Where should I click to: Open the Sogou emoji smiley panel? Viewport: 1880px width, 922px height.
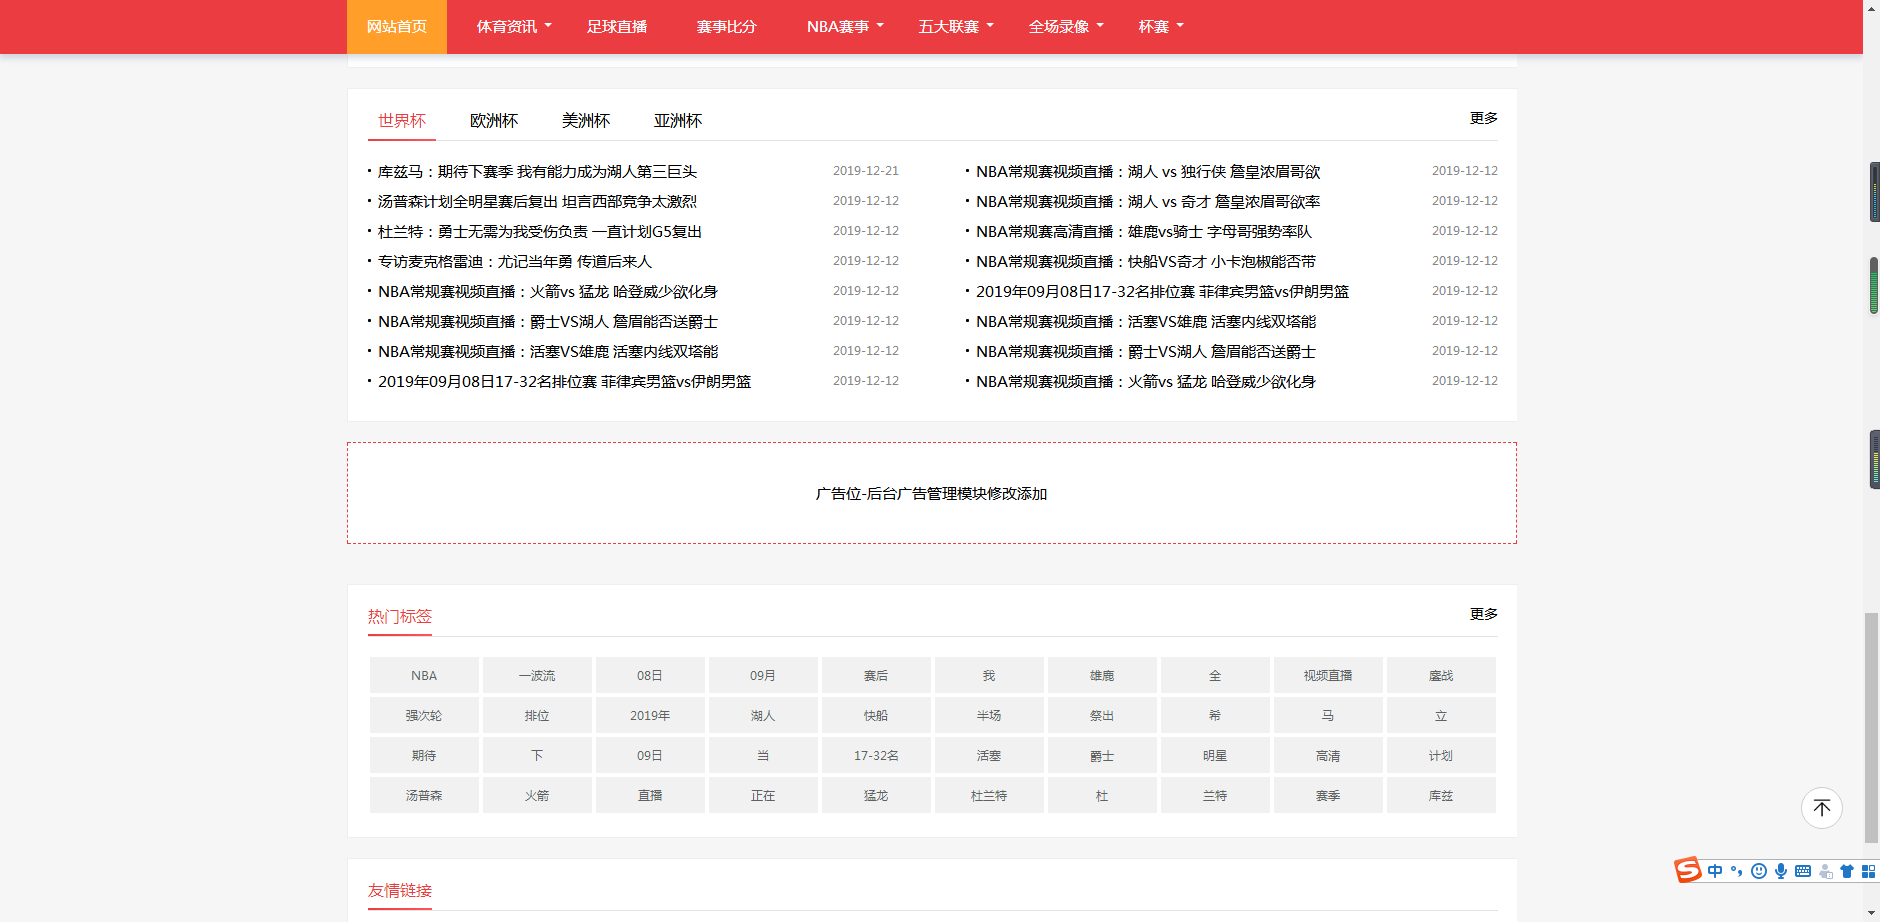point(1759,871)
